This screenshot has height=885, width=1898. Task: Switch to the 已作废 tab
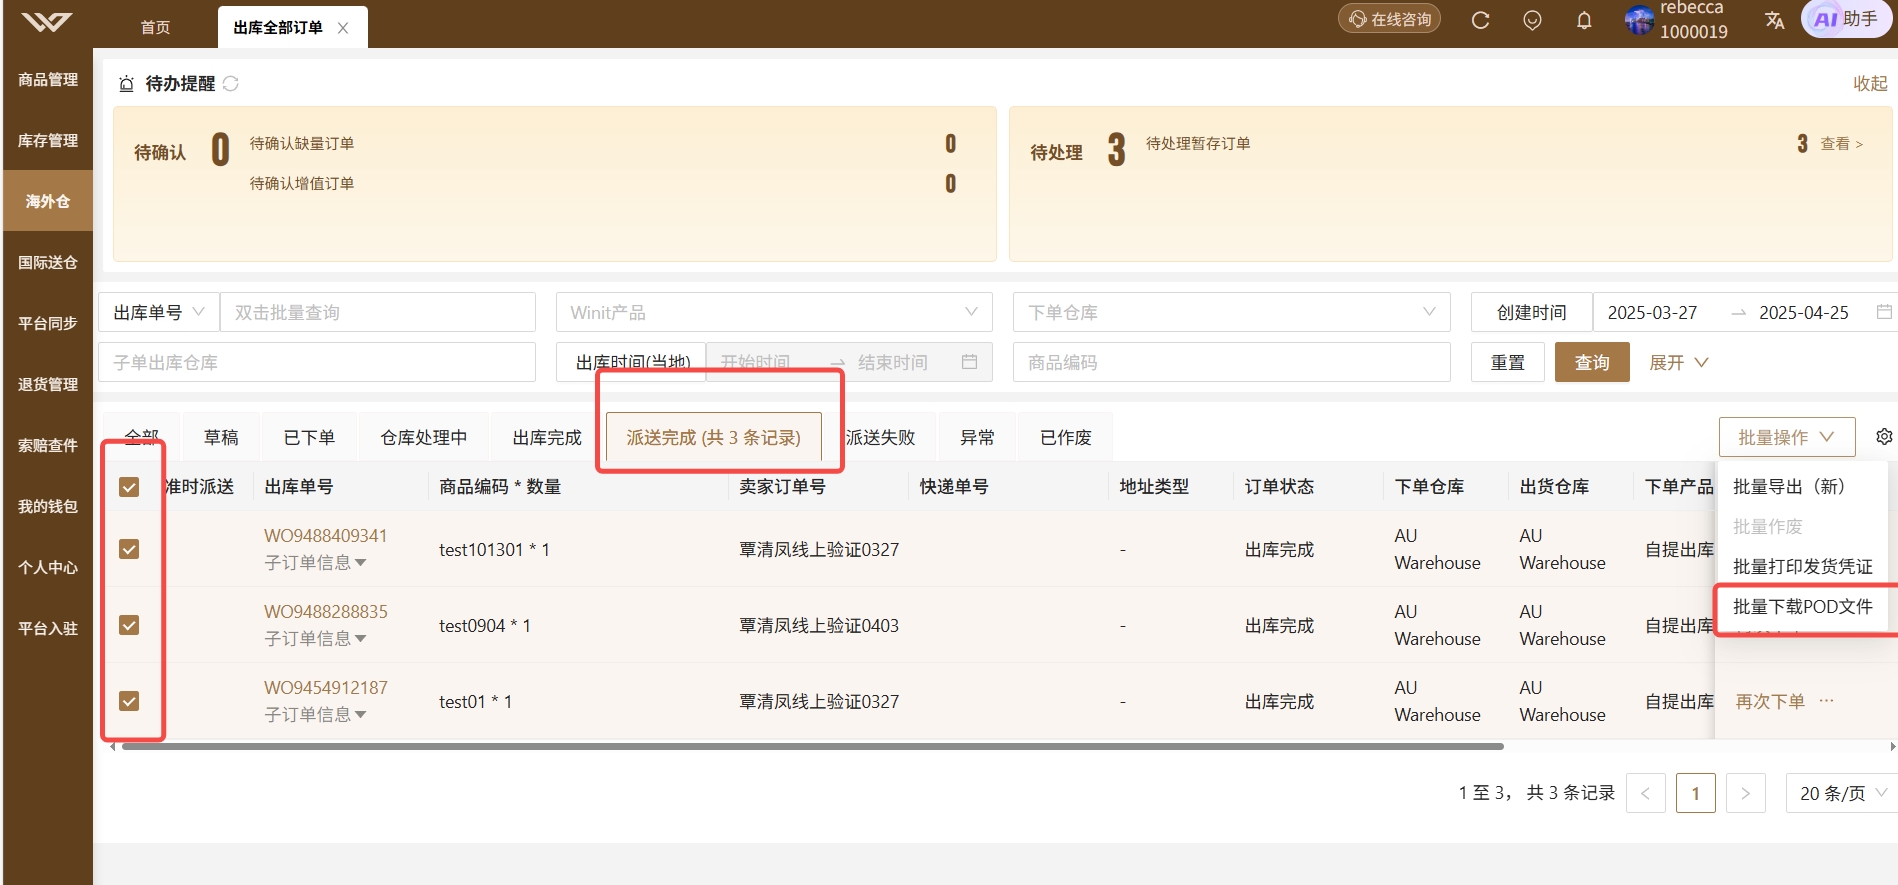coord(1066,437)
